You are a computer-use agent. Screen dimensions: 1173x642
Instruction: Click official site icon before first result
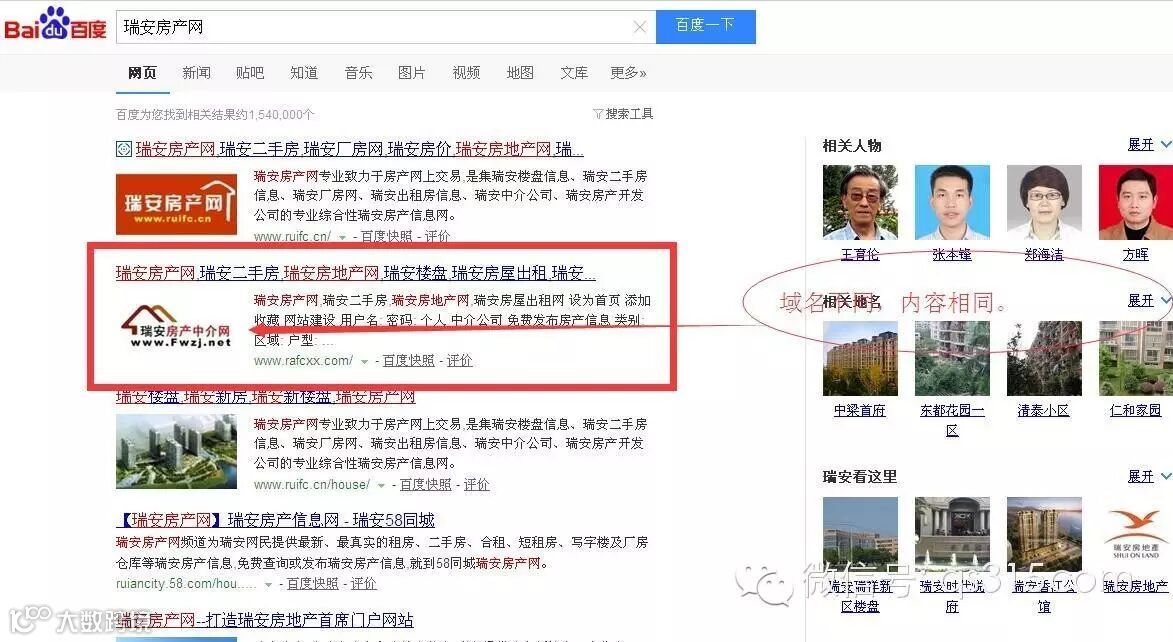(123, 149)
